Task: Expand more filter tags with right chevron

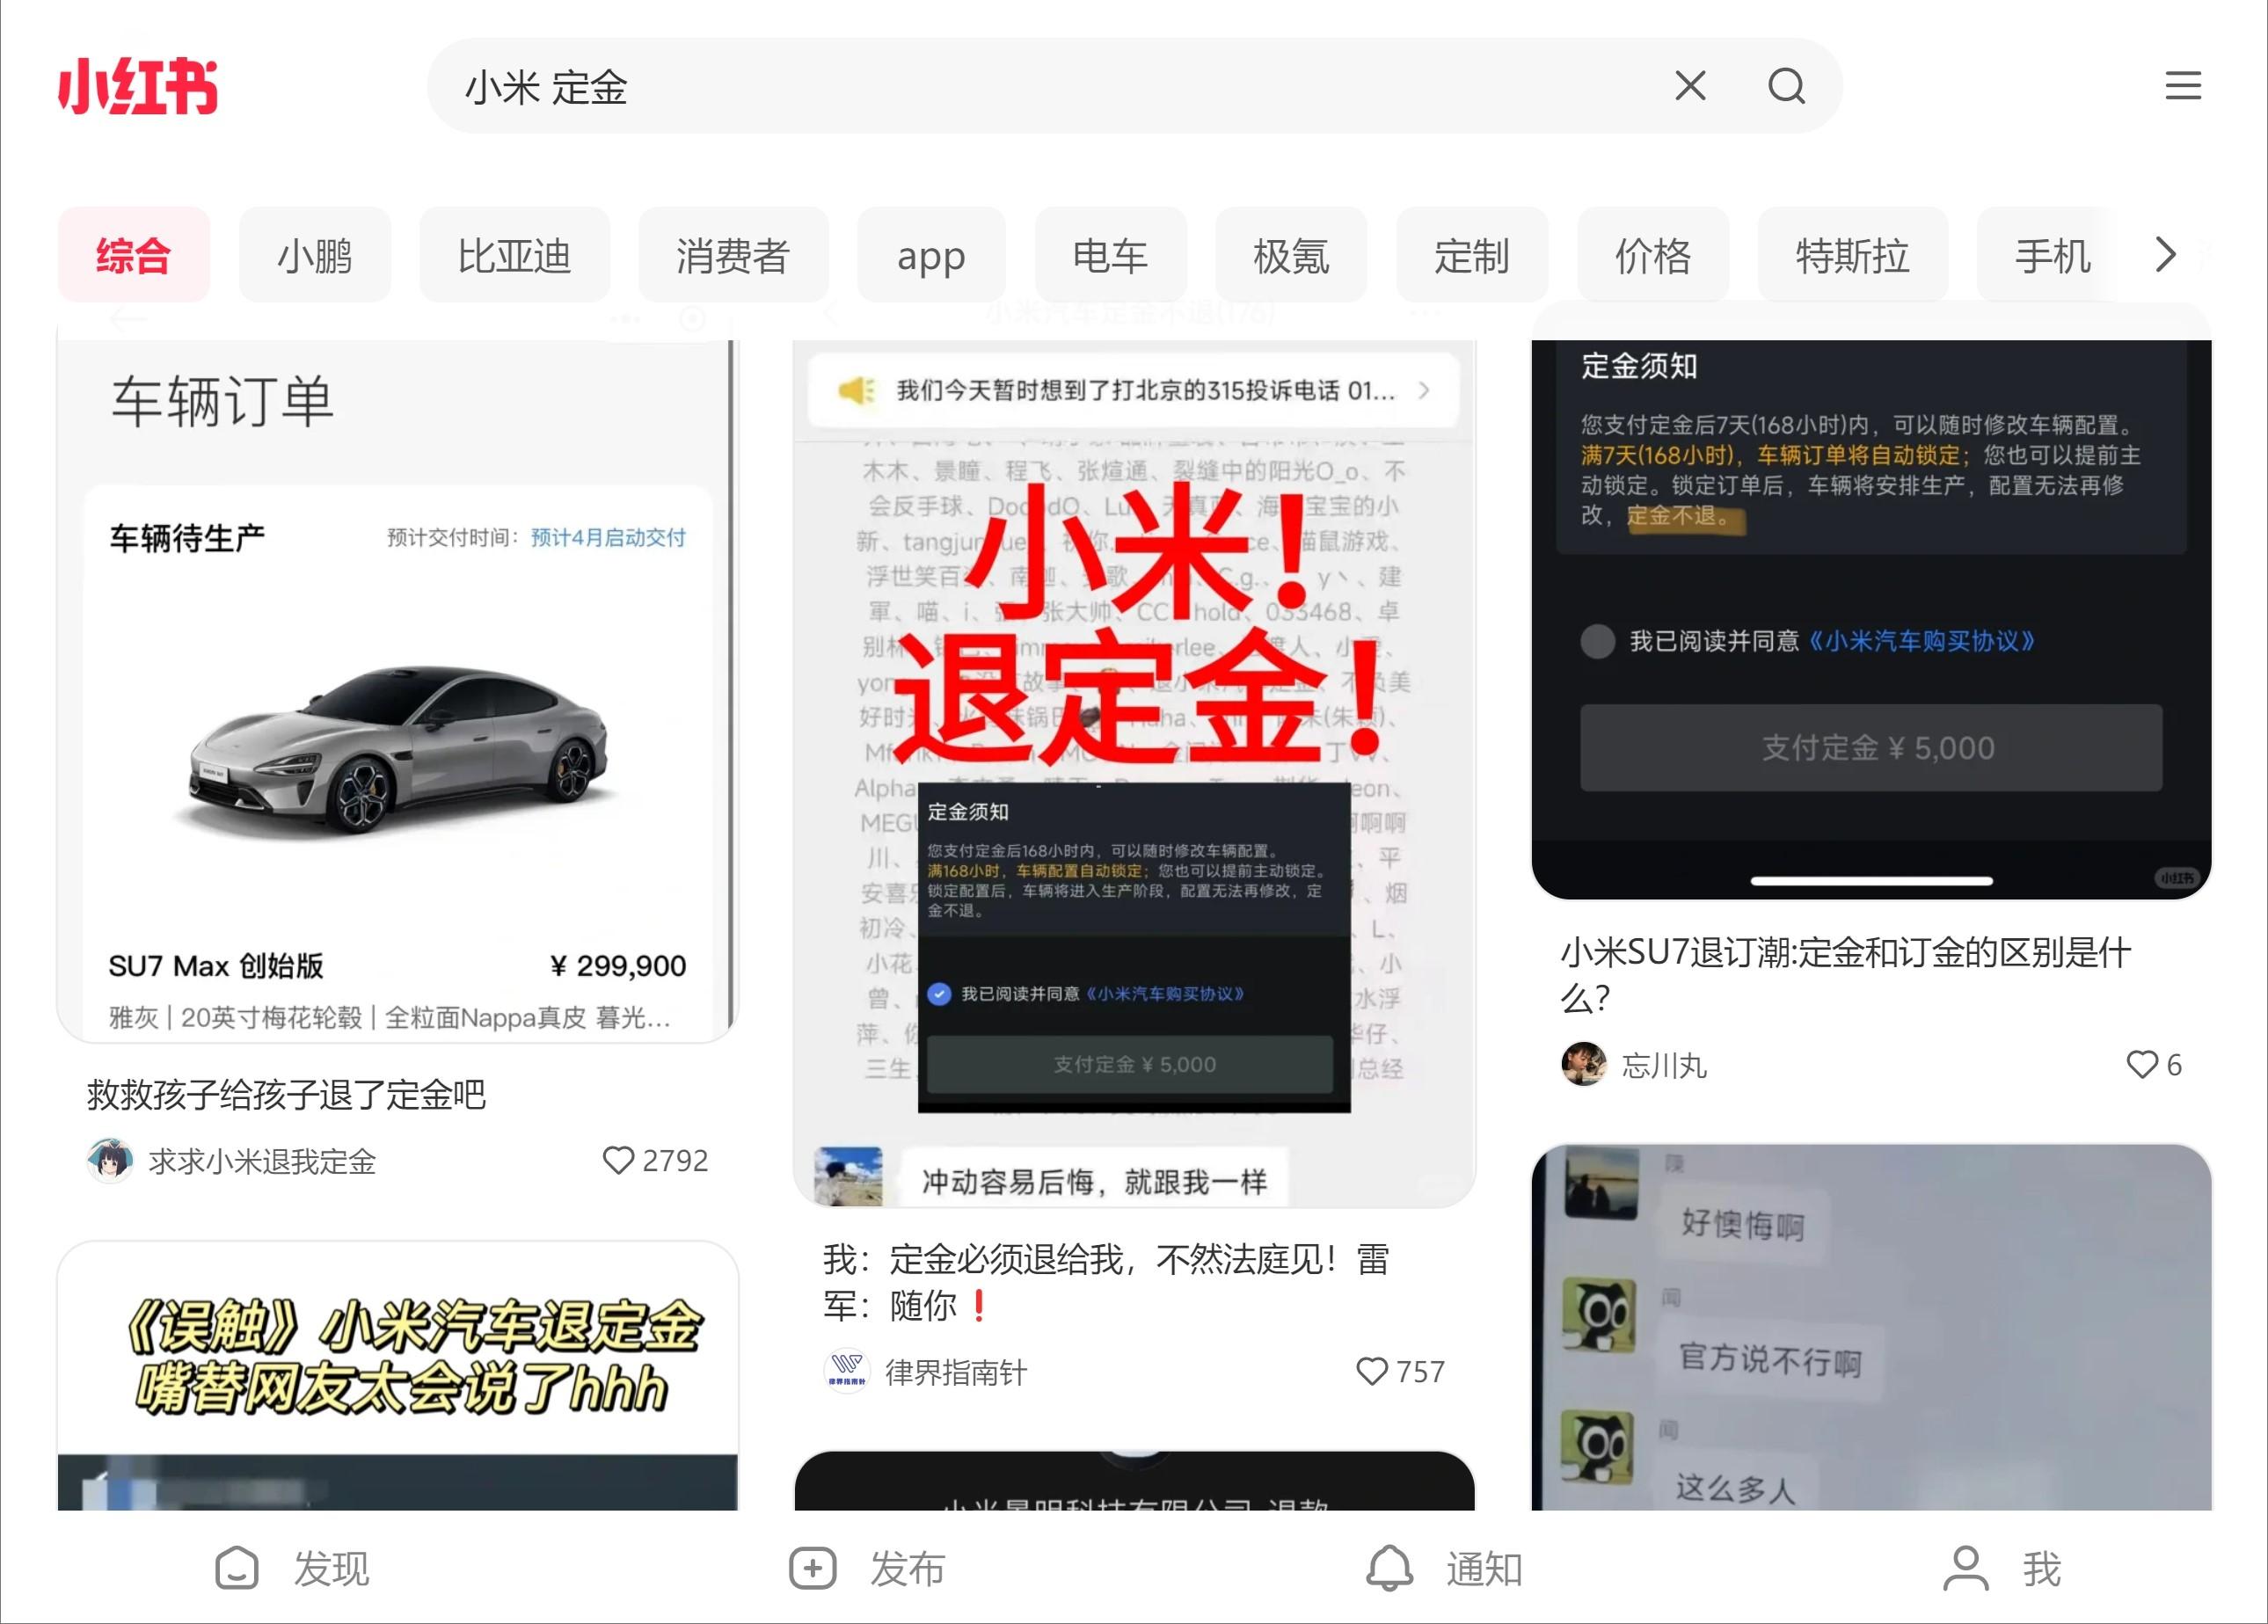Action: 2165,254
